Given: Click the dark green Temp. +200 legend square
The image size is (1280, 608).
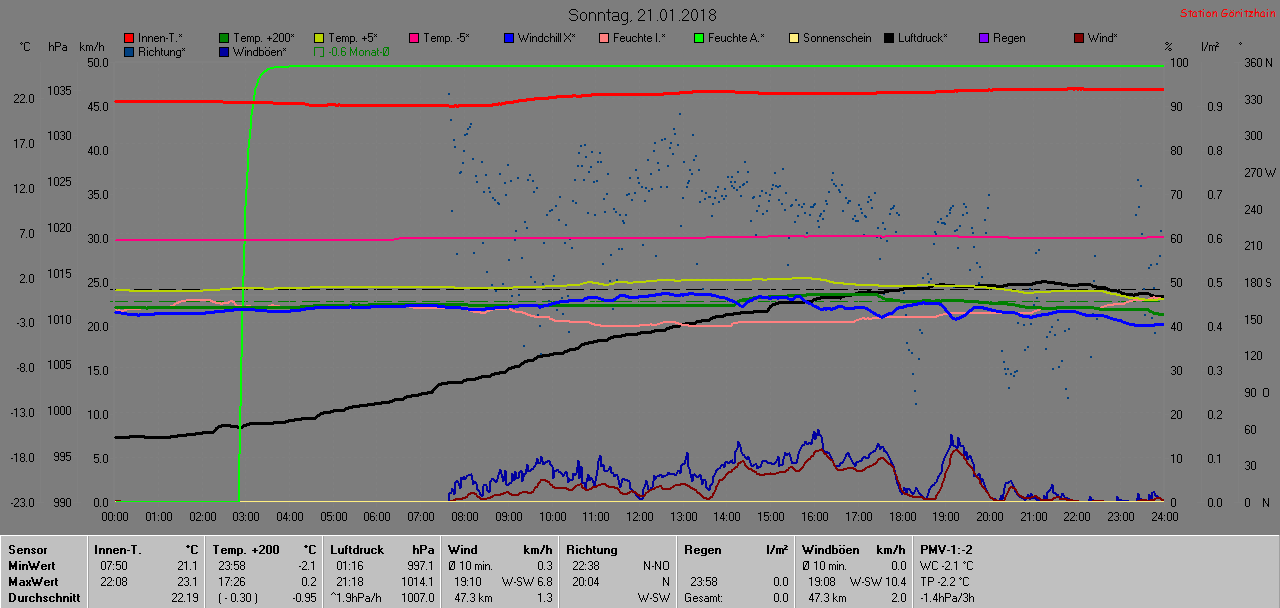Looking at the screenshot, I should (x=225, y=38).
